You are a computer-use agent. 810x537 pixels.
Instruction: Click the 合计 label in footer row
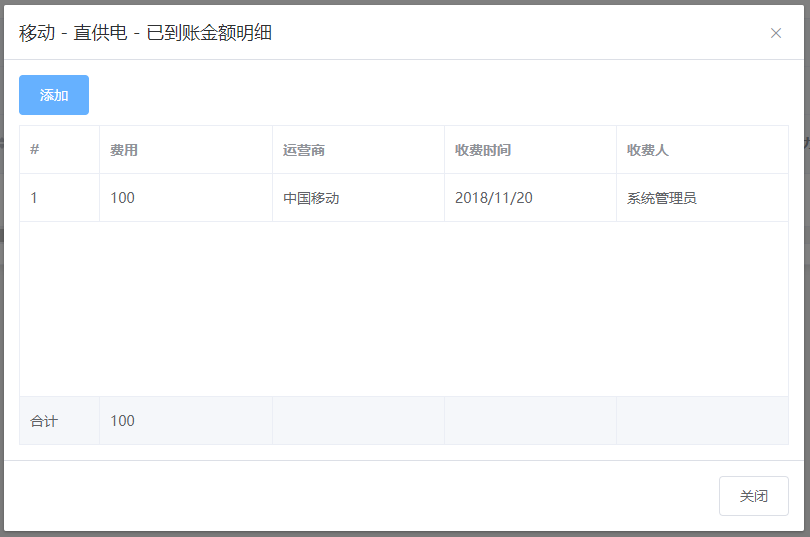coord(44,421)
